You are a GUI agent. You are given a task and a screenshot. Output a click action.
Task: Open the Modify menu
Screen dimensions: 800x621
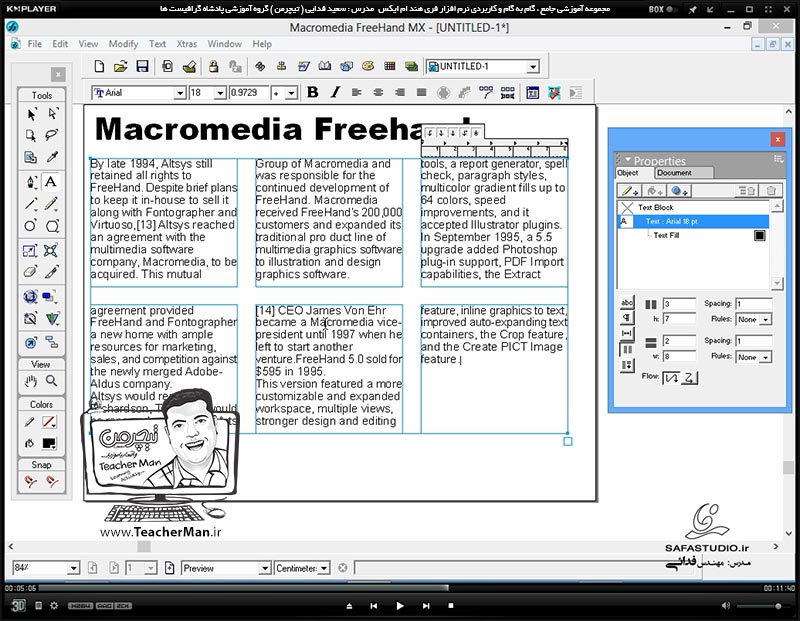point(123,44)
